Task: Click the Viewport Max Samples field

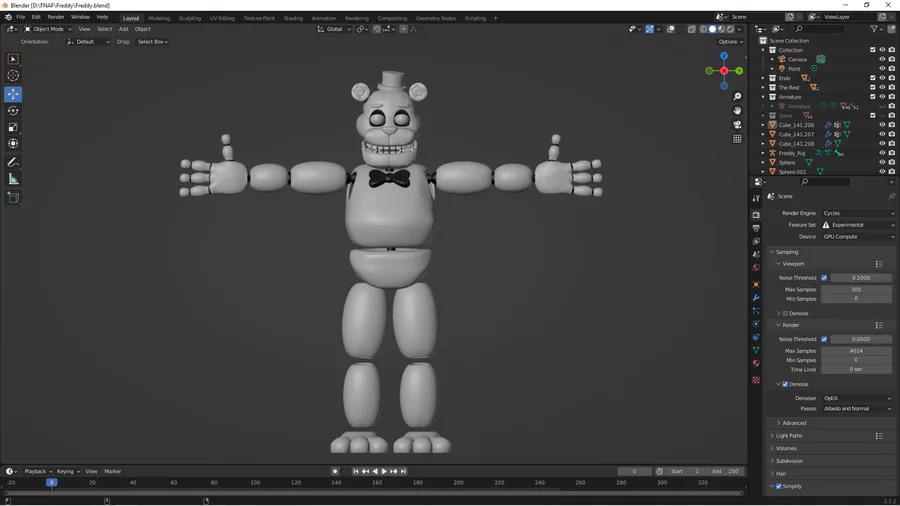Action: click(856, 290)
